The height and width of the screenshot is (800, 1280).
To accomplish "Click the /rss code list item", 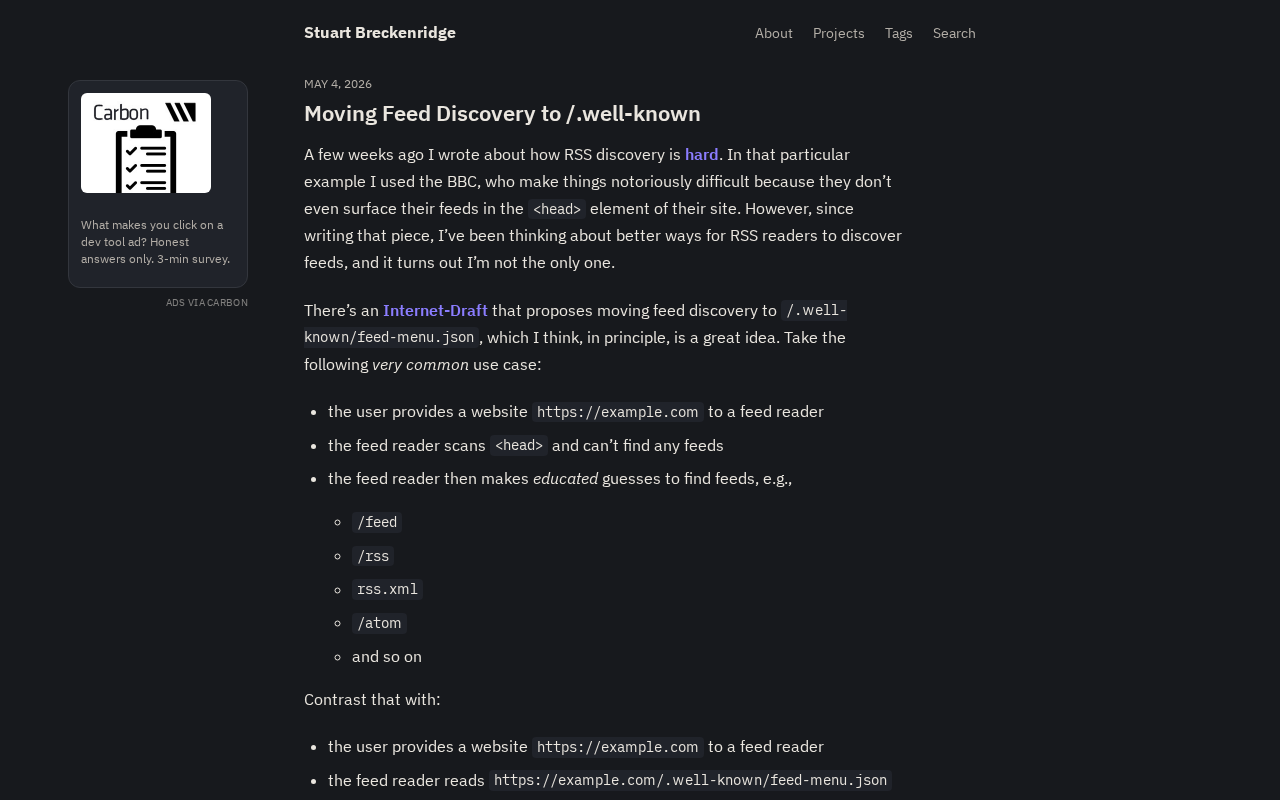I will click(373, 556).
